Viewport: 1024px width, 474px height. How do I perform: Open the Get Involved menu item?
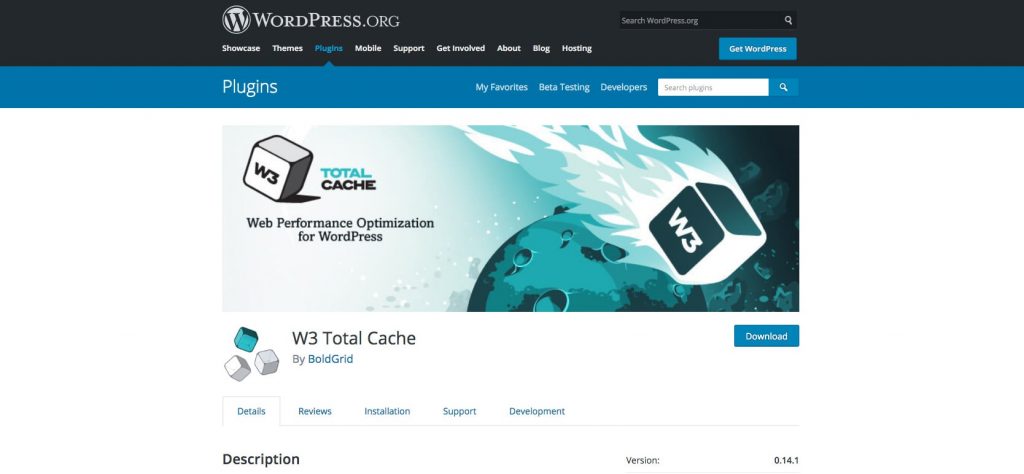(460, 48)
